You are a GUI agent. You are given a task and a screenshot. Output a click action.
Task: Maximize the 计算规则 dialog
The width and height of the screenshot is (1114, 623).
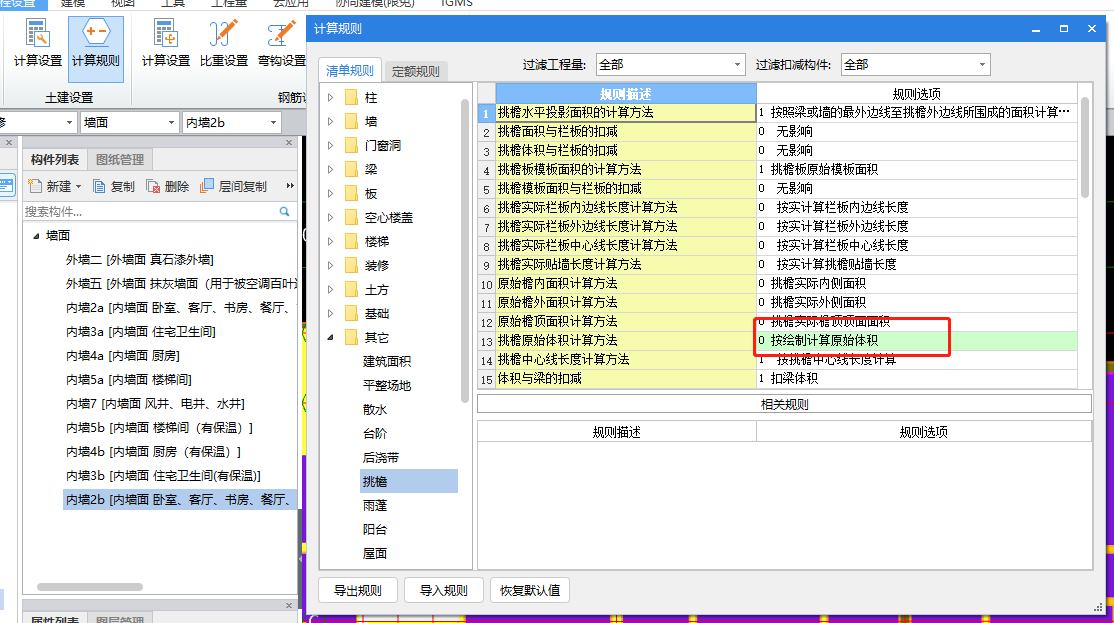(x=1064, y=28)
